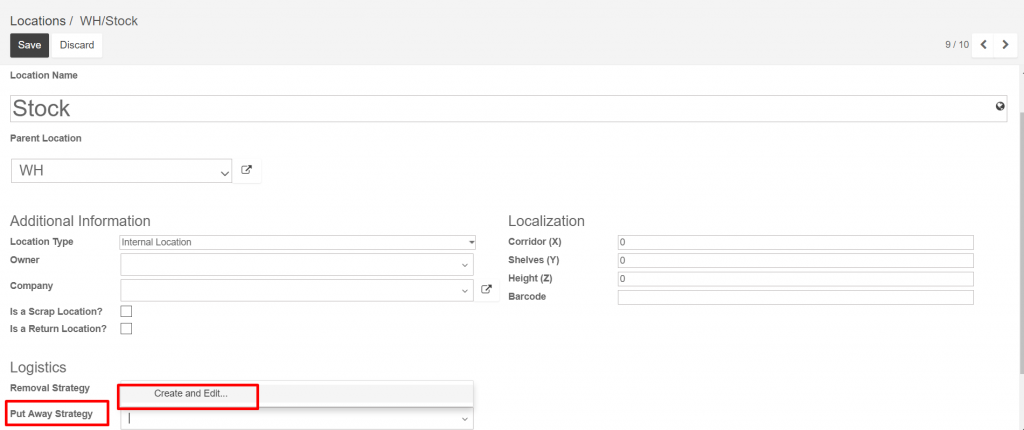Discard the changes
The width and height of the screenshot is (1024, 430).
click(77, 45)
